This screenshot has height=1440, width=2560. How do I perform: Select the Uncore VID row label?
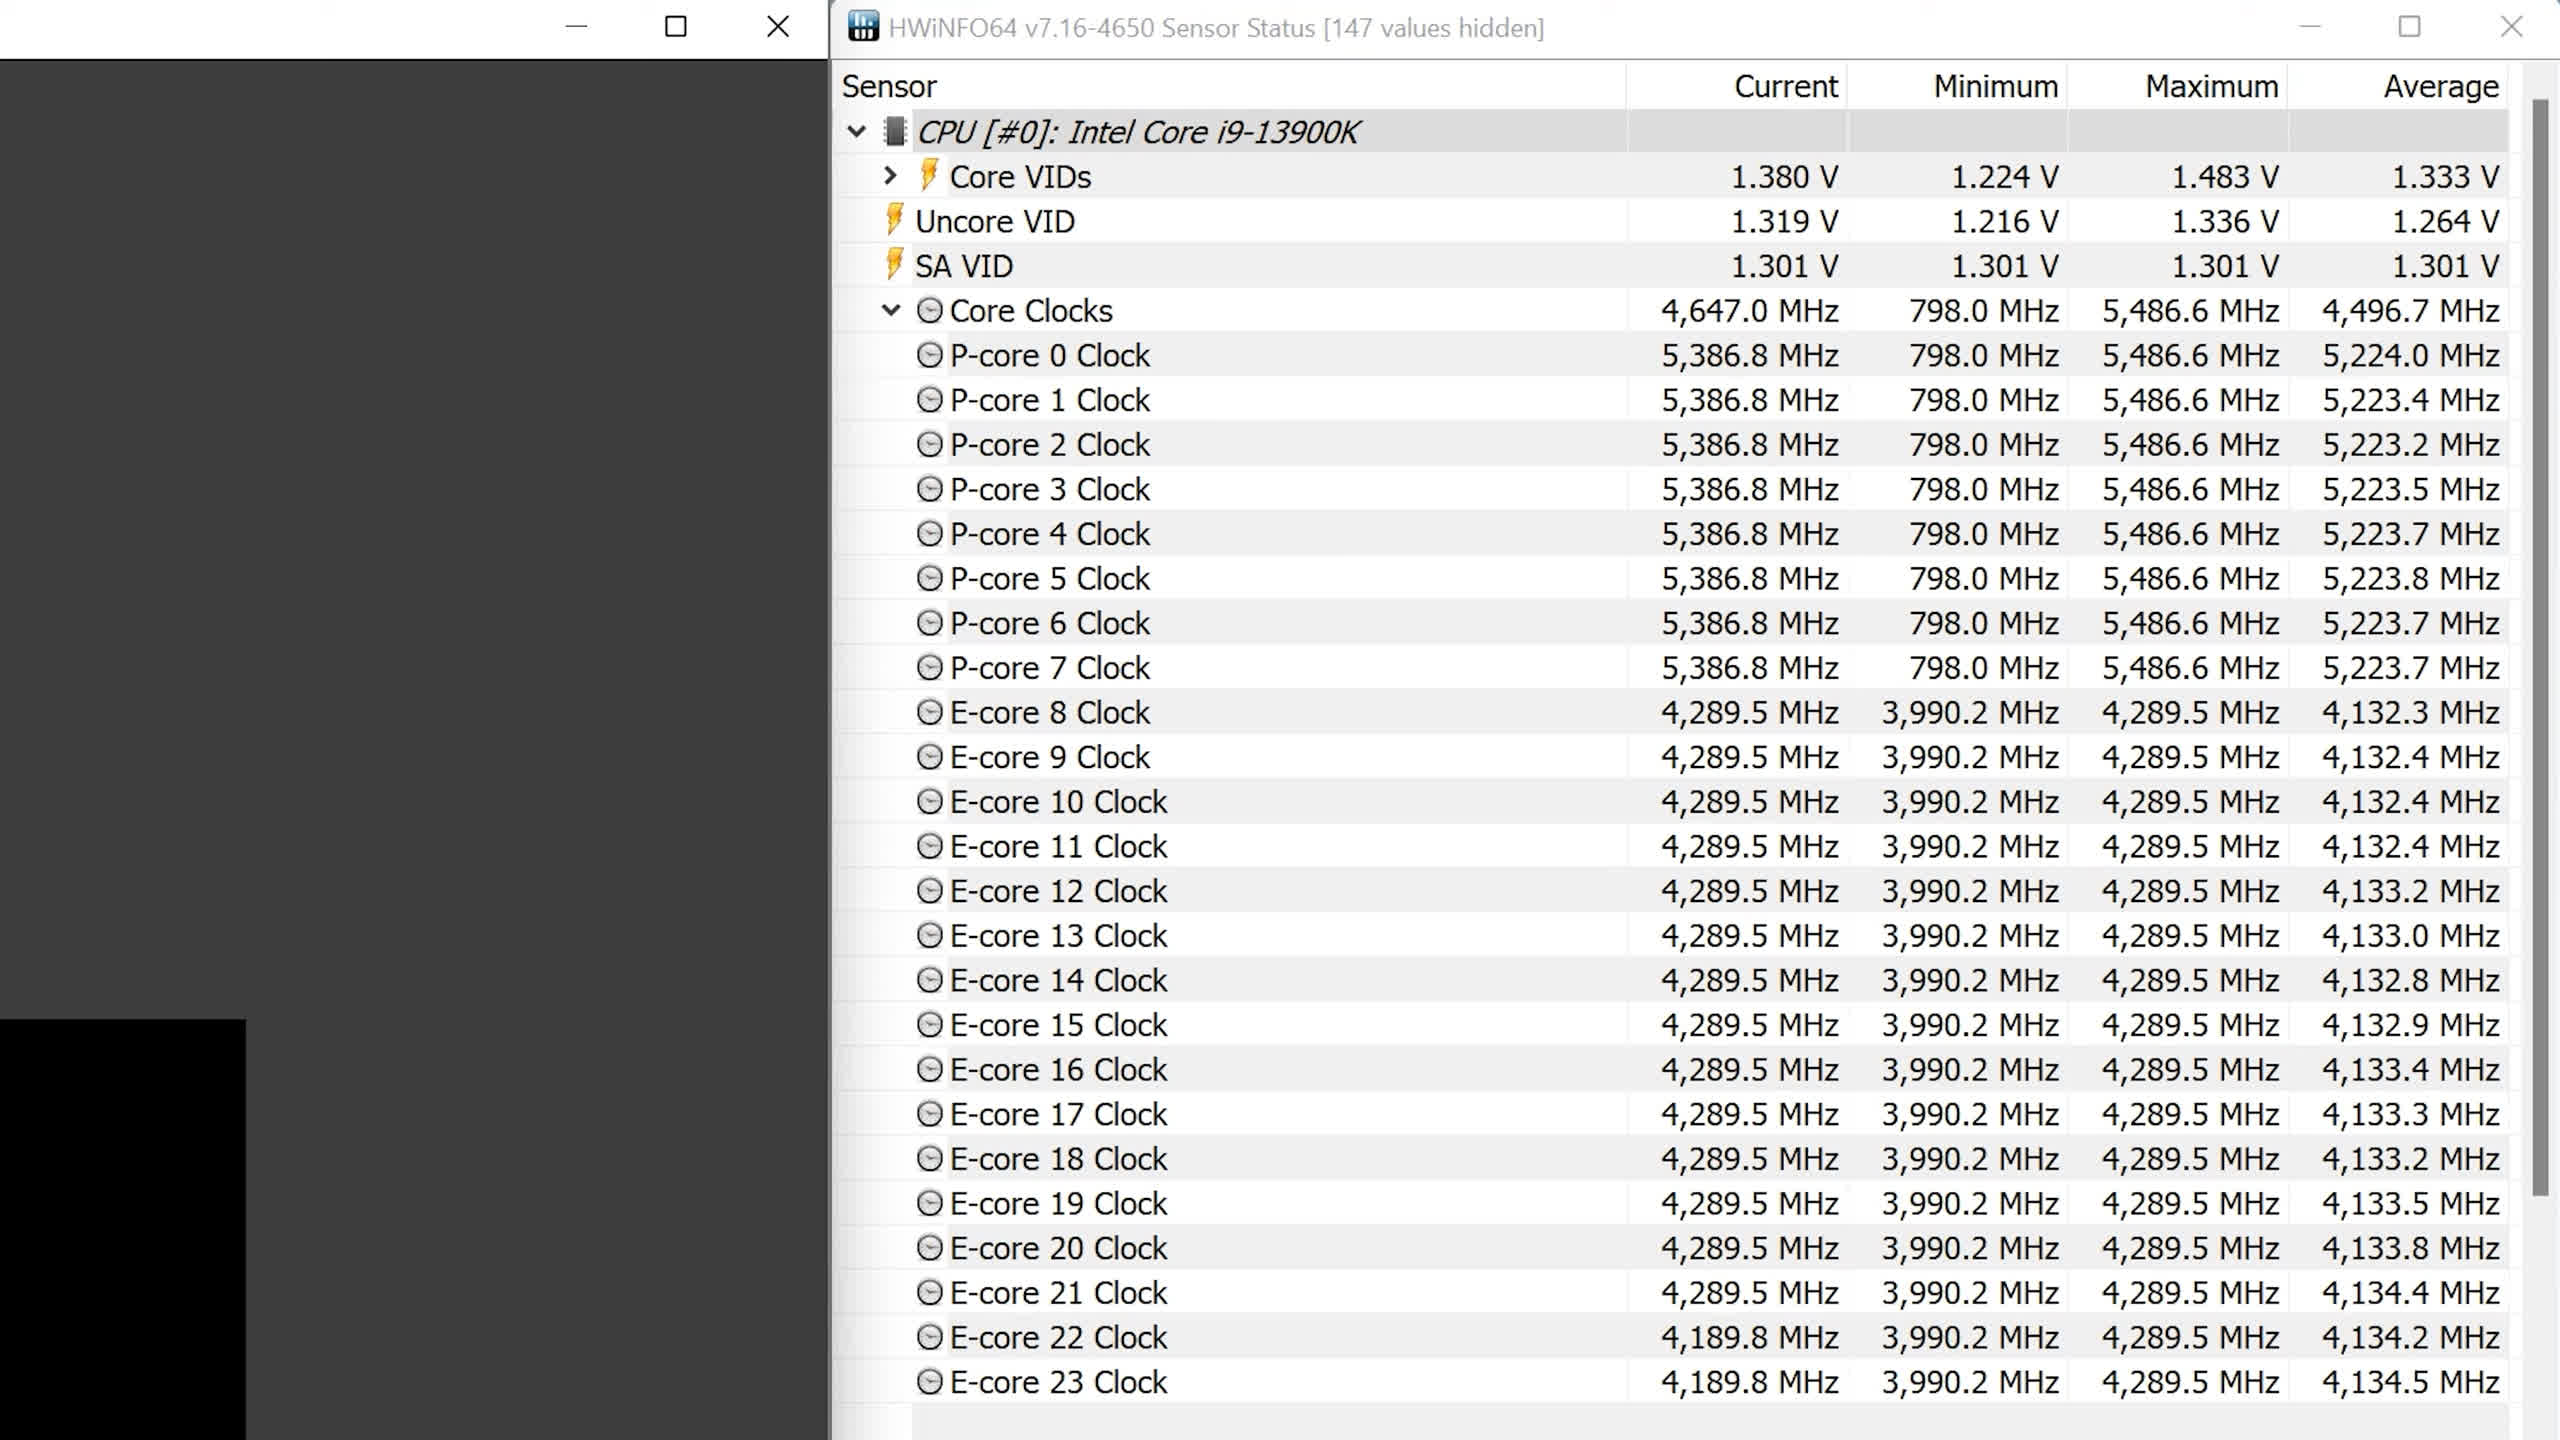click(x=994, y=221)
